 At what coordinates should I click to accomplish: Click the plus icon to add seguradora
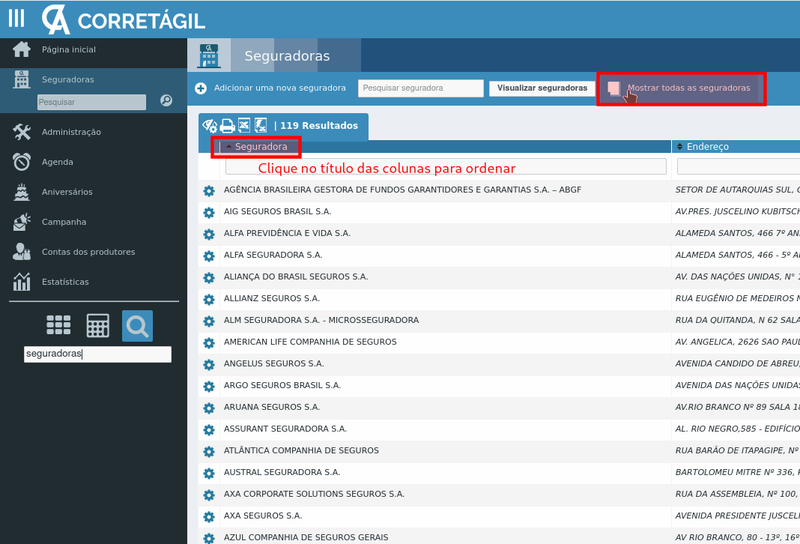coord(201,88)
